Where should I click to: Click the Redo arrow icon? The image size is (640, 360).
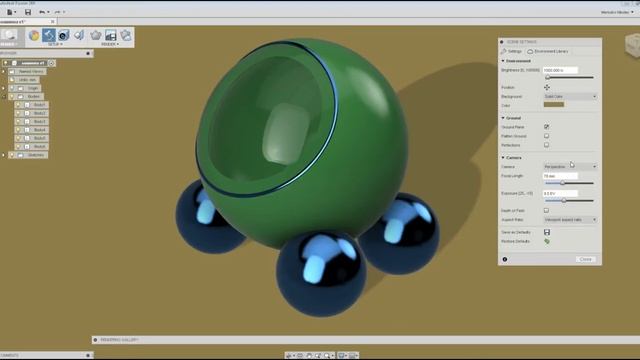pyautogui.click(x=58, y=12)
